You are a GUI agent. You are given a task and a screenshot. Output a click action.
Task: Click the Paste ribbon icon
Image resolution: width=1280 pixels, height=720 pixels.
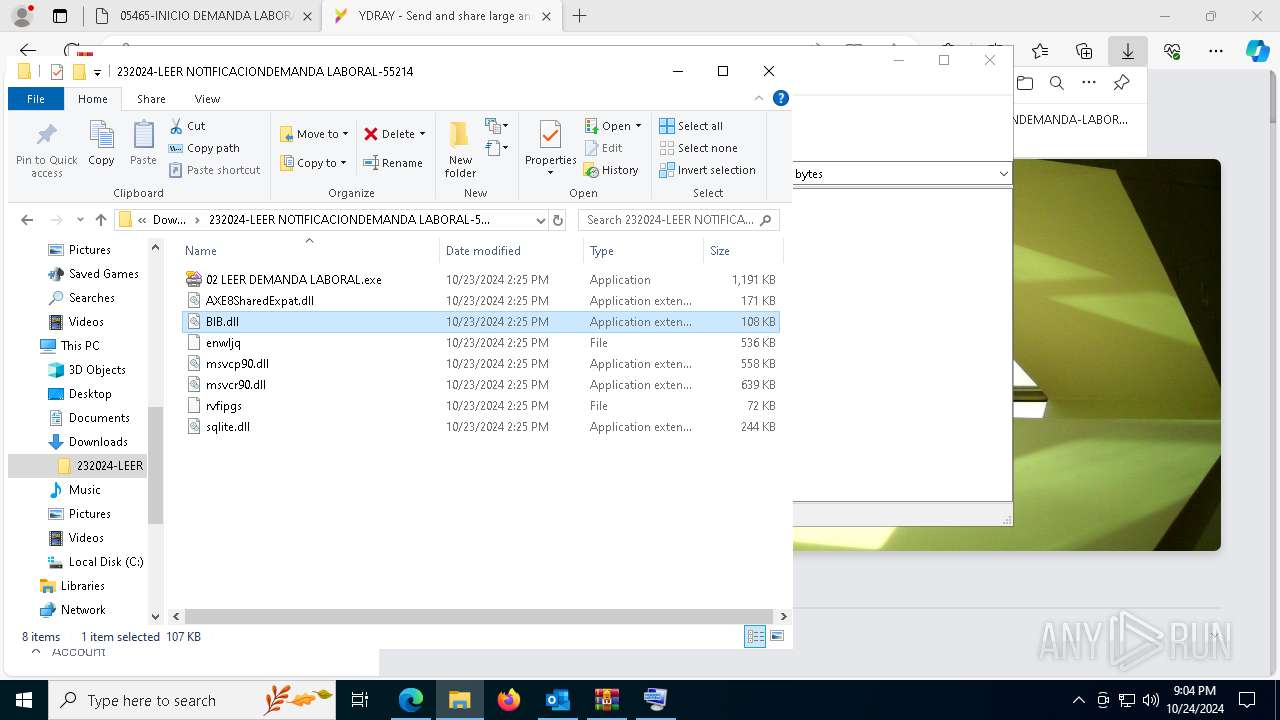[143, 143]
